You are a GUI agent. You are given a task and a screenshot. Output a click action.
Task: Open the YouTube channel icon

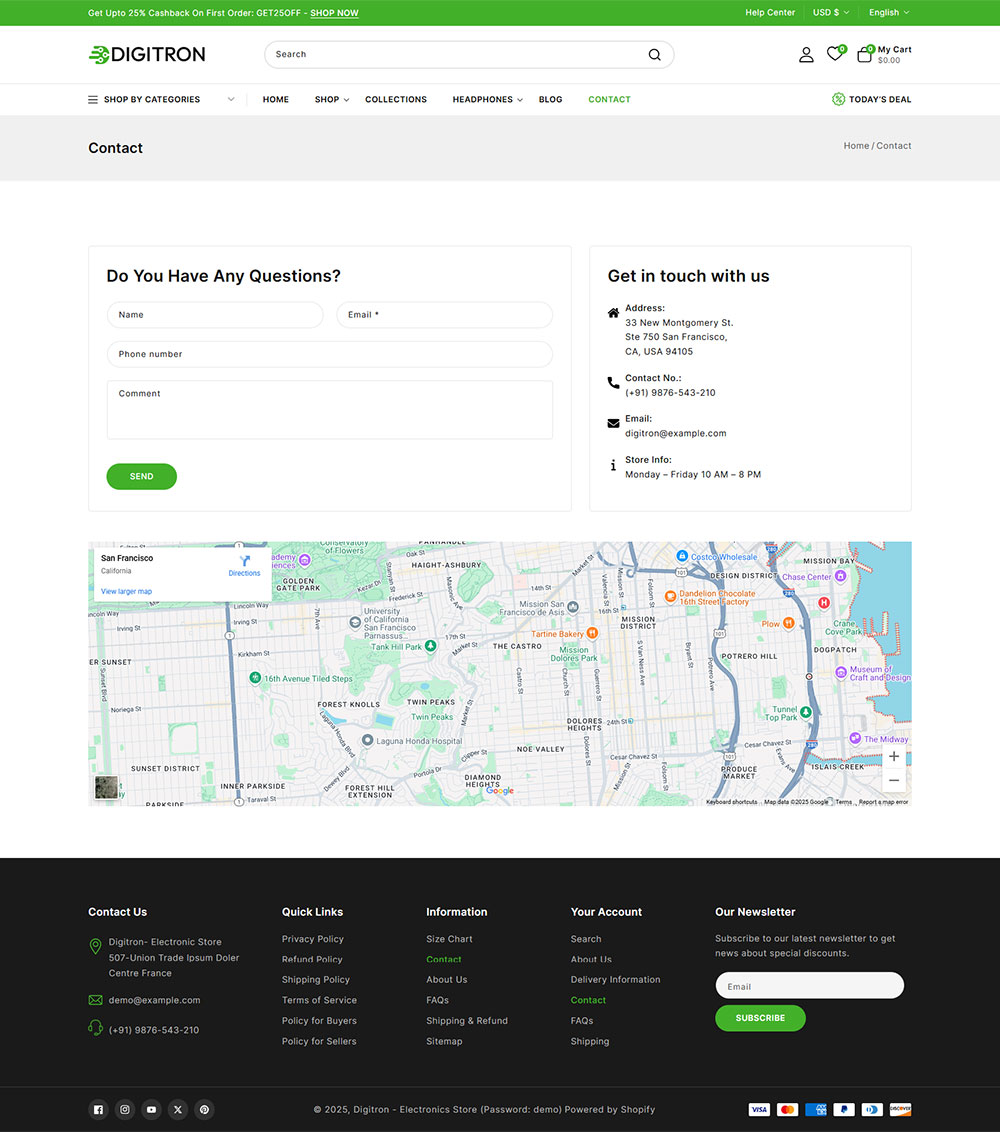[151, 1110]
